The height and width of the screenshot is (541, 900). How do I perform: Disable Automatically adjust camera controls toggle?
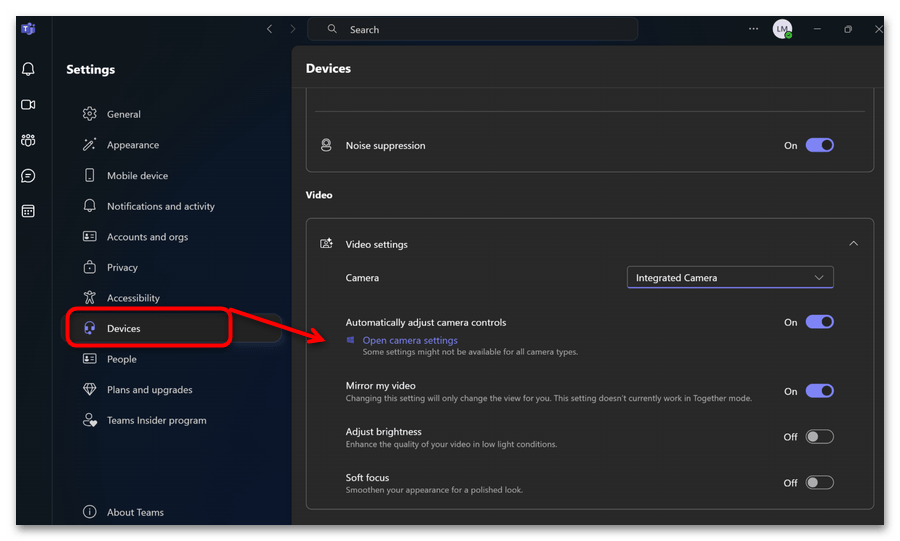click(820, 322)
